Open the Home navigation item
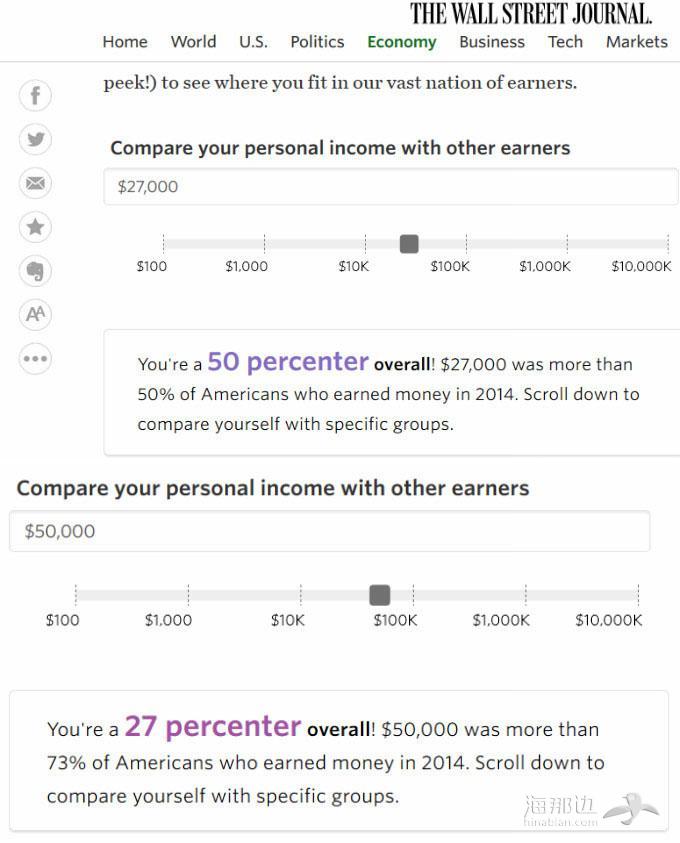 pyautogui.click(x=125, y=42)
